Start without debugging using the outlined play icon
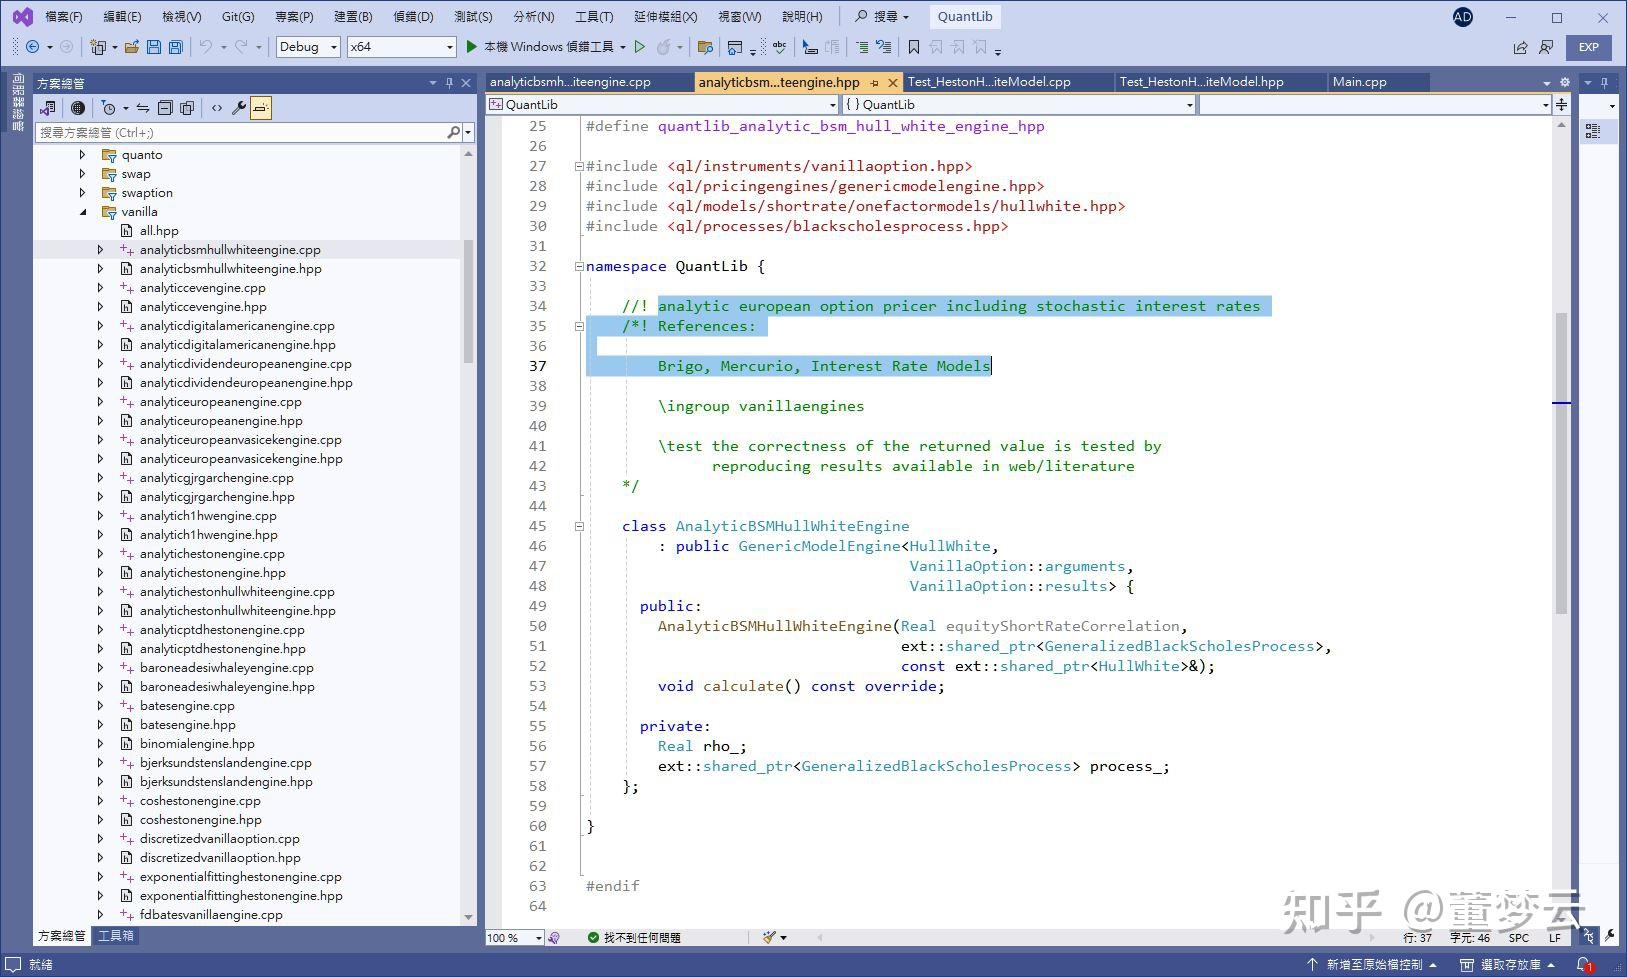The image size is (1627, 977). click(640, 47)
